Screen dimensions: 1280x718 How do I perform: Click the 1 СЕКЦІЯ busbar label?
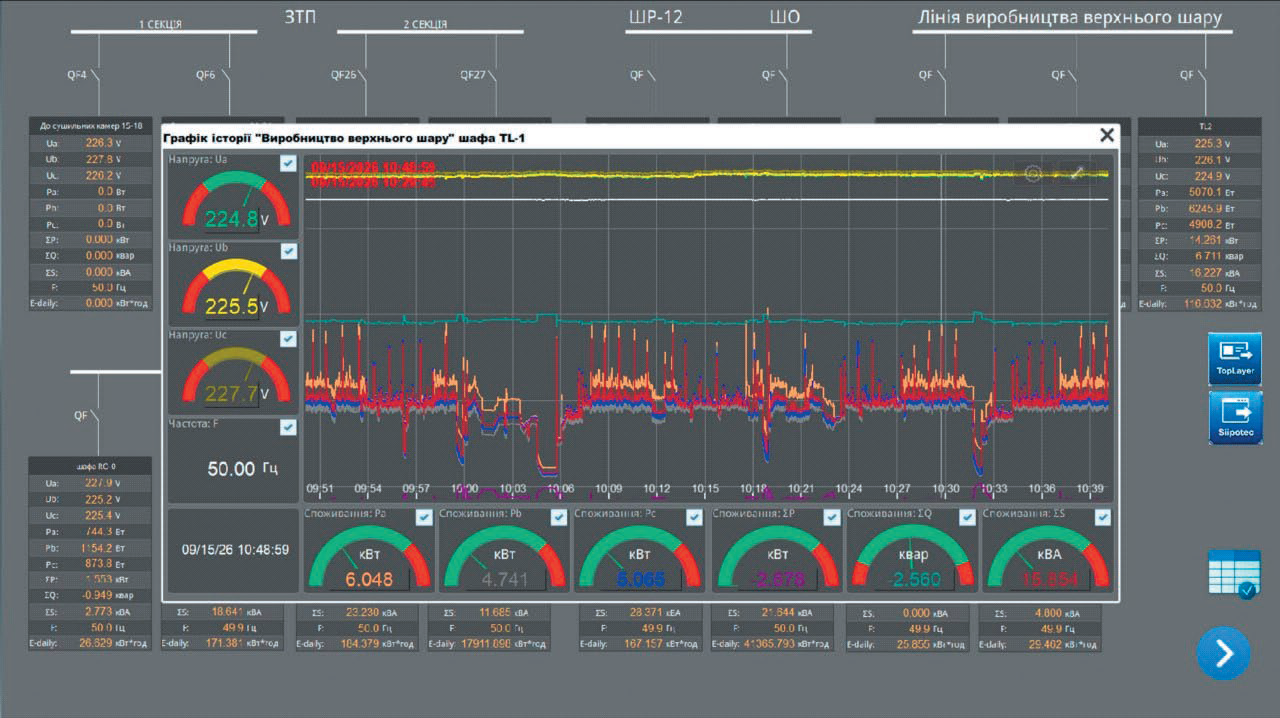[x=160, y=24]
